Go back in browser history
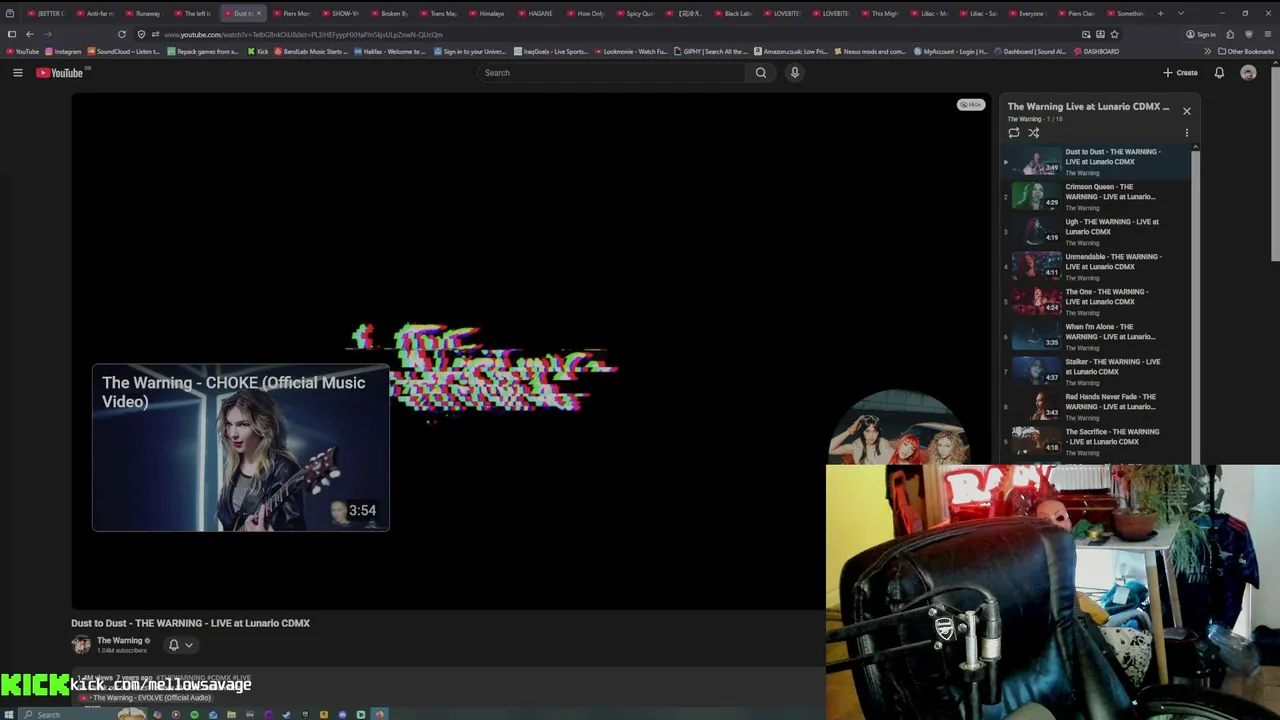This screenshot has width=1280, height=720. click(x=30, y=34)
